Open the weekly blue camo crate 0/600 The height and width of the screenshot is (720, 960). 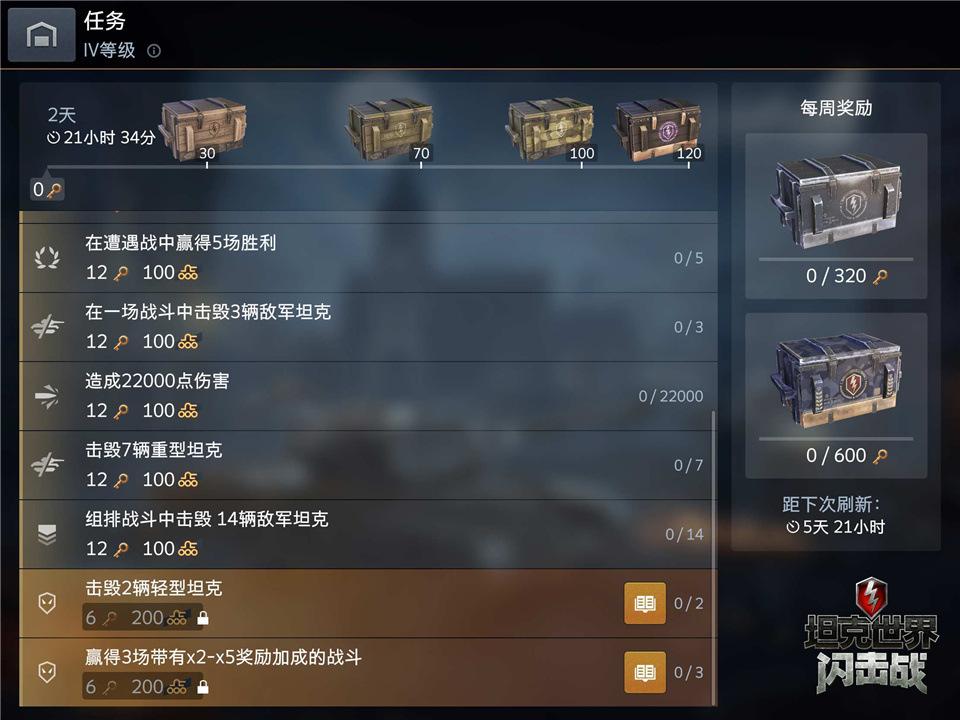tap(836, 396)
